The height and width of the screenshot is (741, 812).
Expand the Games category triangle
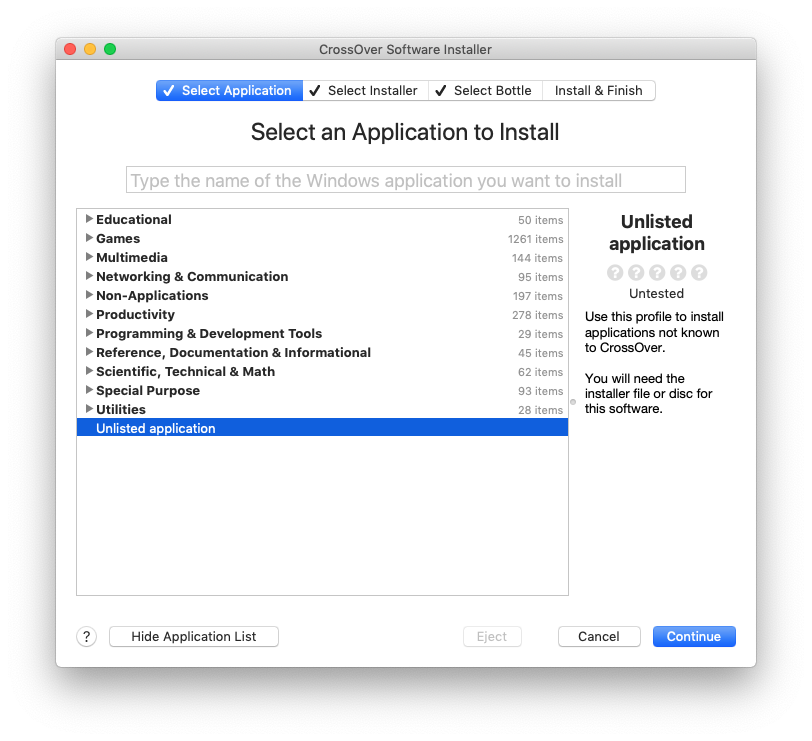point(90,238)
